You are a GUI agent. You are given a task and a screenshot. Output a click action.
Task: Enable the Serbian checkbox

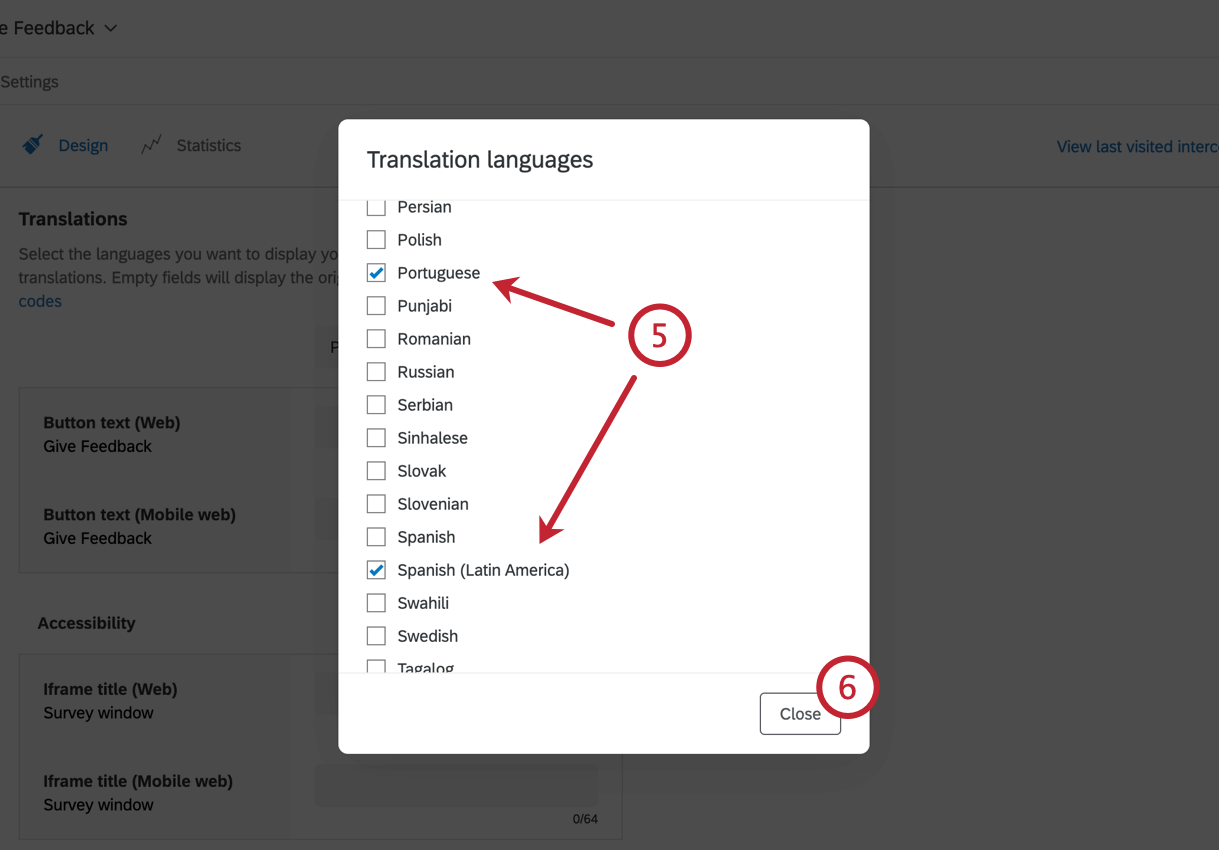[x=377, y=404]
